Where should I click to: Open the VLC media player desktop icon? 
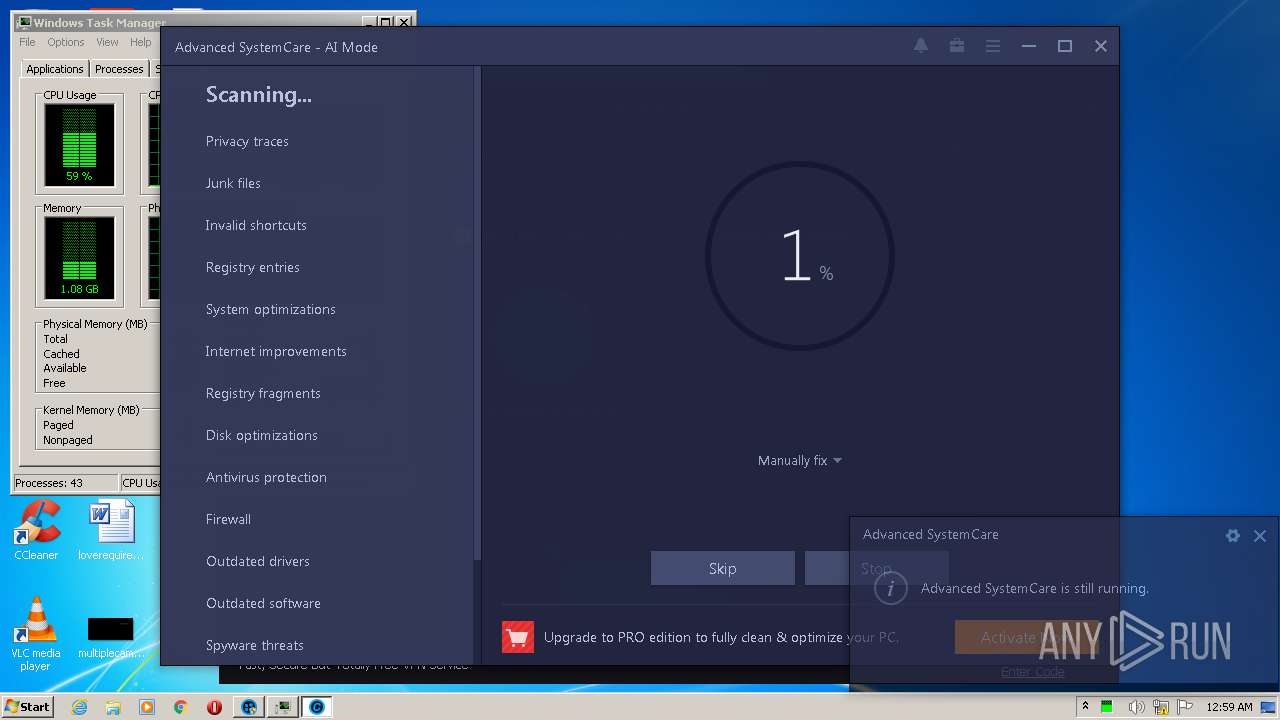tap(36, 633)
